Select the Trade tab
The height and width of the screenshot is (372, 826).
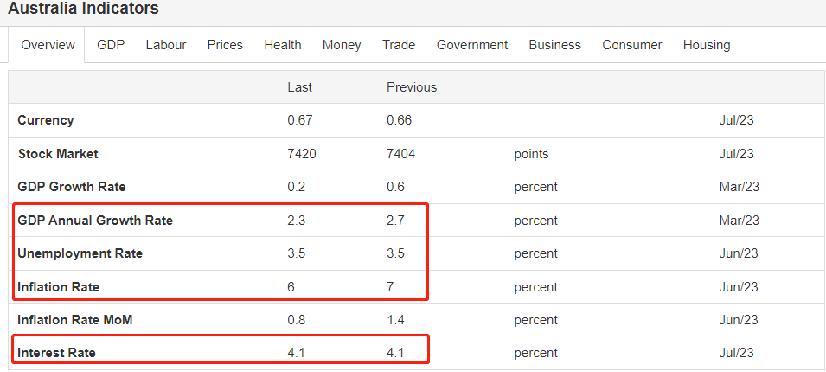tap(399, 45)
